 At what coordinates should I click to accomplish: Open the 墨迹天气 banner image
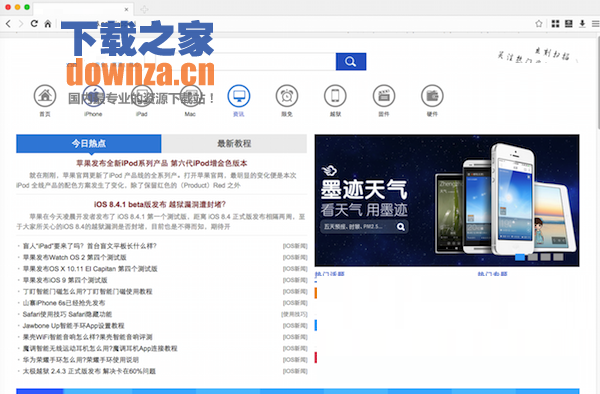coord(447,200)
